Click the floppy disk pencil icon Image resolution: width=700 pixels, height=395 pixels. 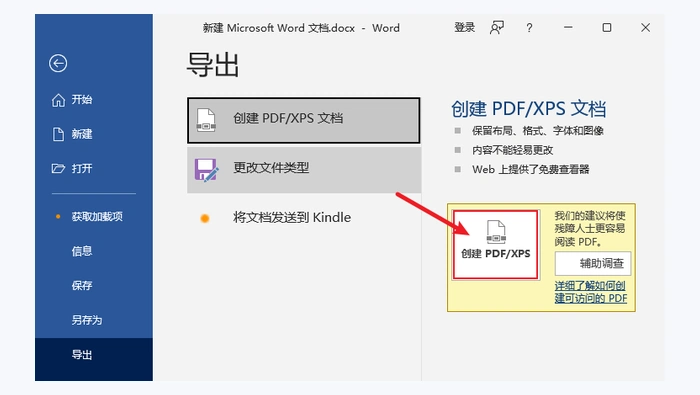click(206, 170)
